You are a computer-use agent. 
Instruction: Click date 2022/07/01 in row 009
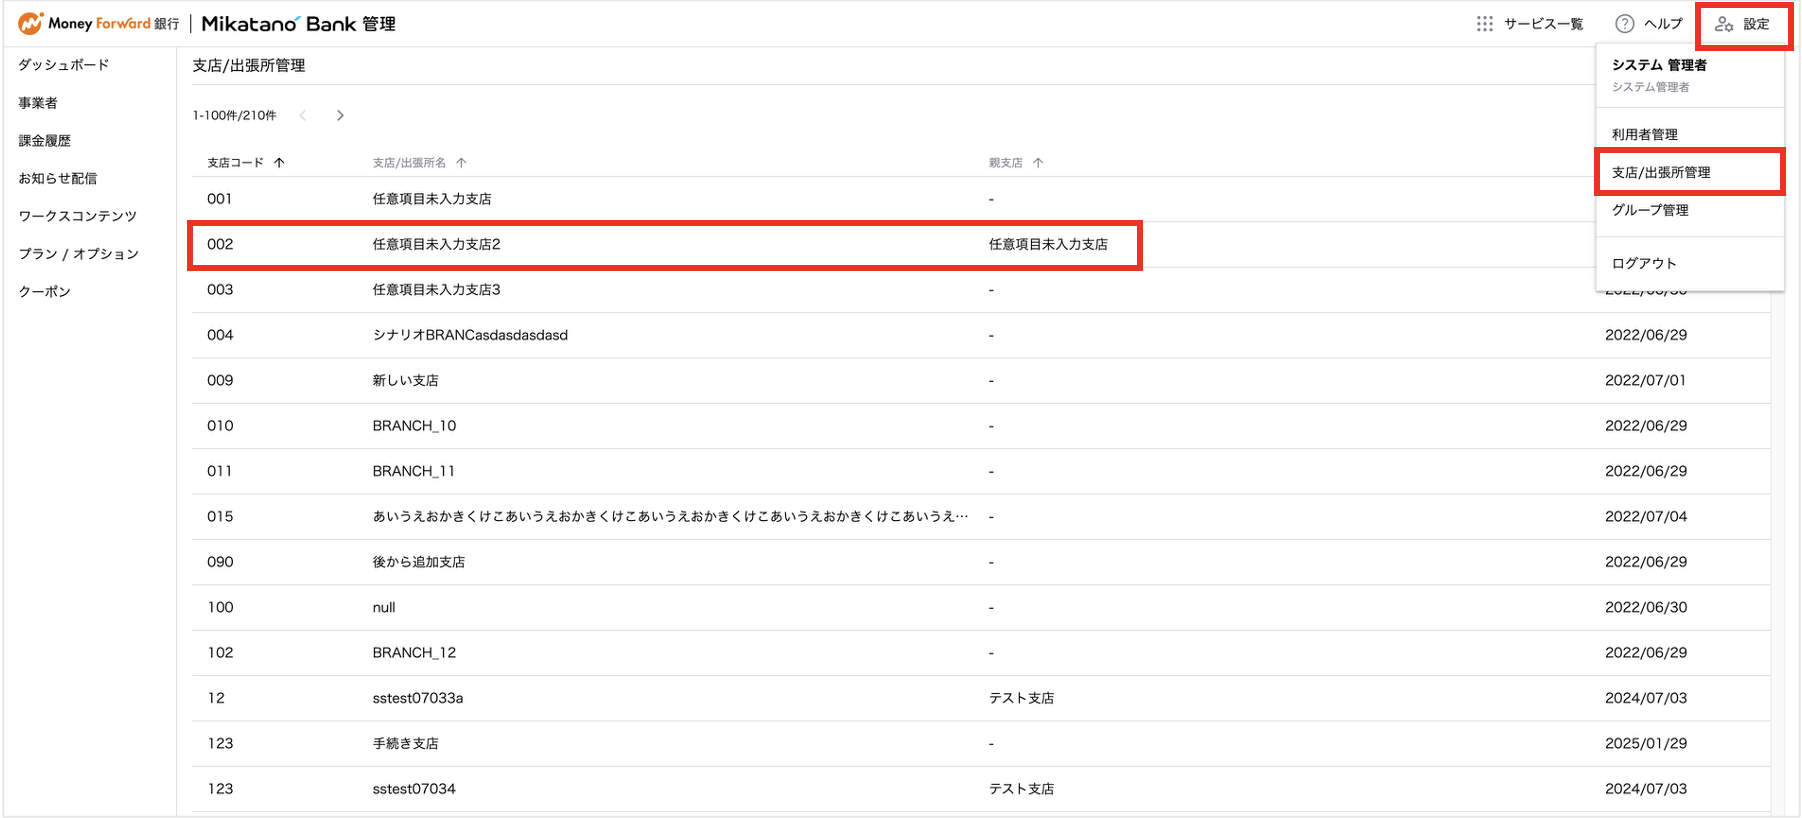click(1646, 381)
